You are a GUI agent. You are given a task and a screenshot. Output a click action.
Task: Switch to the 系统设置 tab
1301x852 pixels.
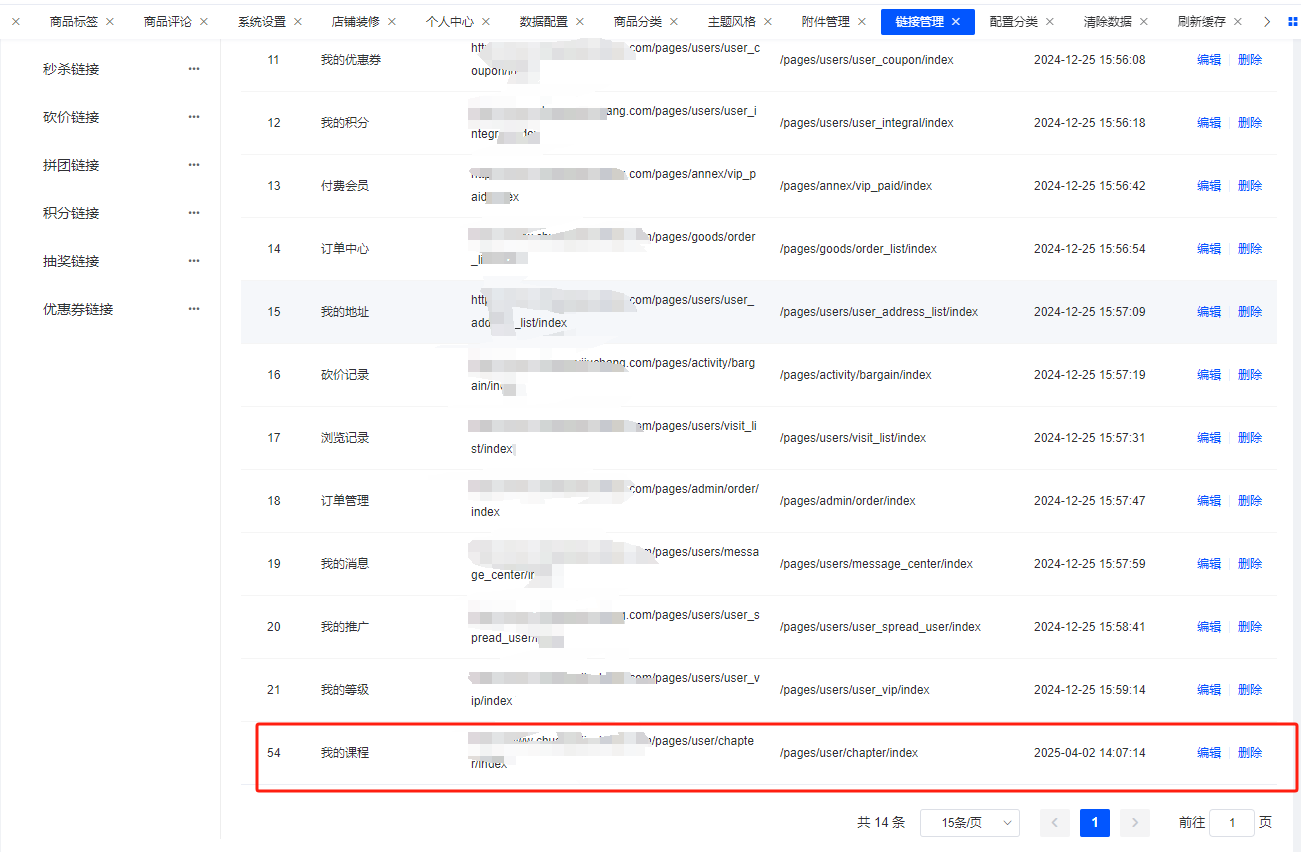click(262, 21)
